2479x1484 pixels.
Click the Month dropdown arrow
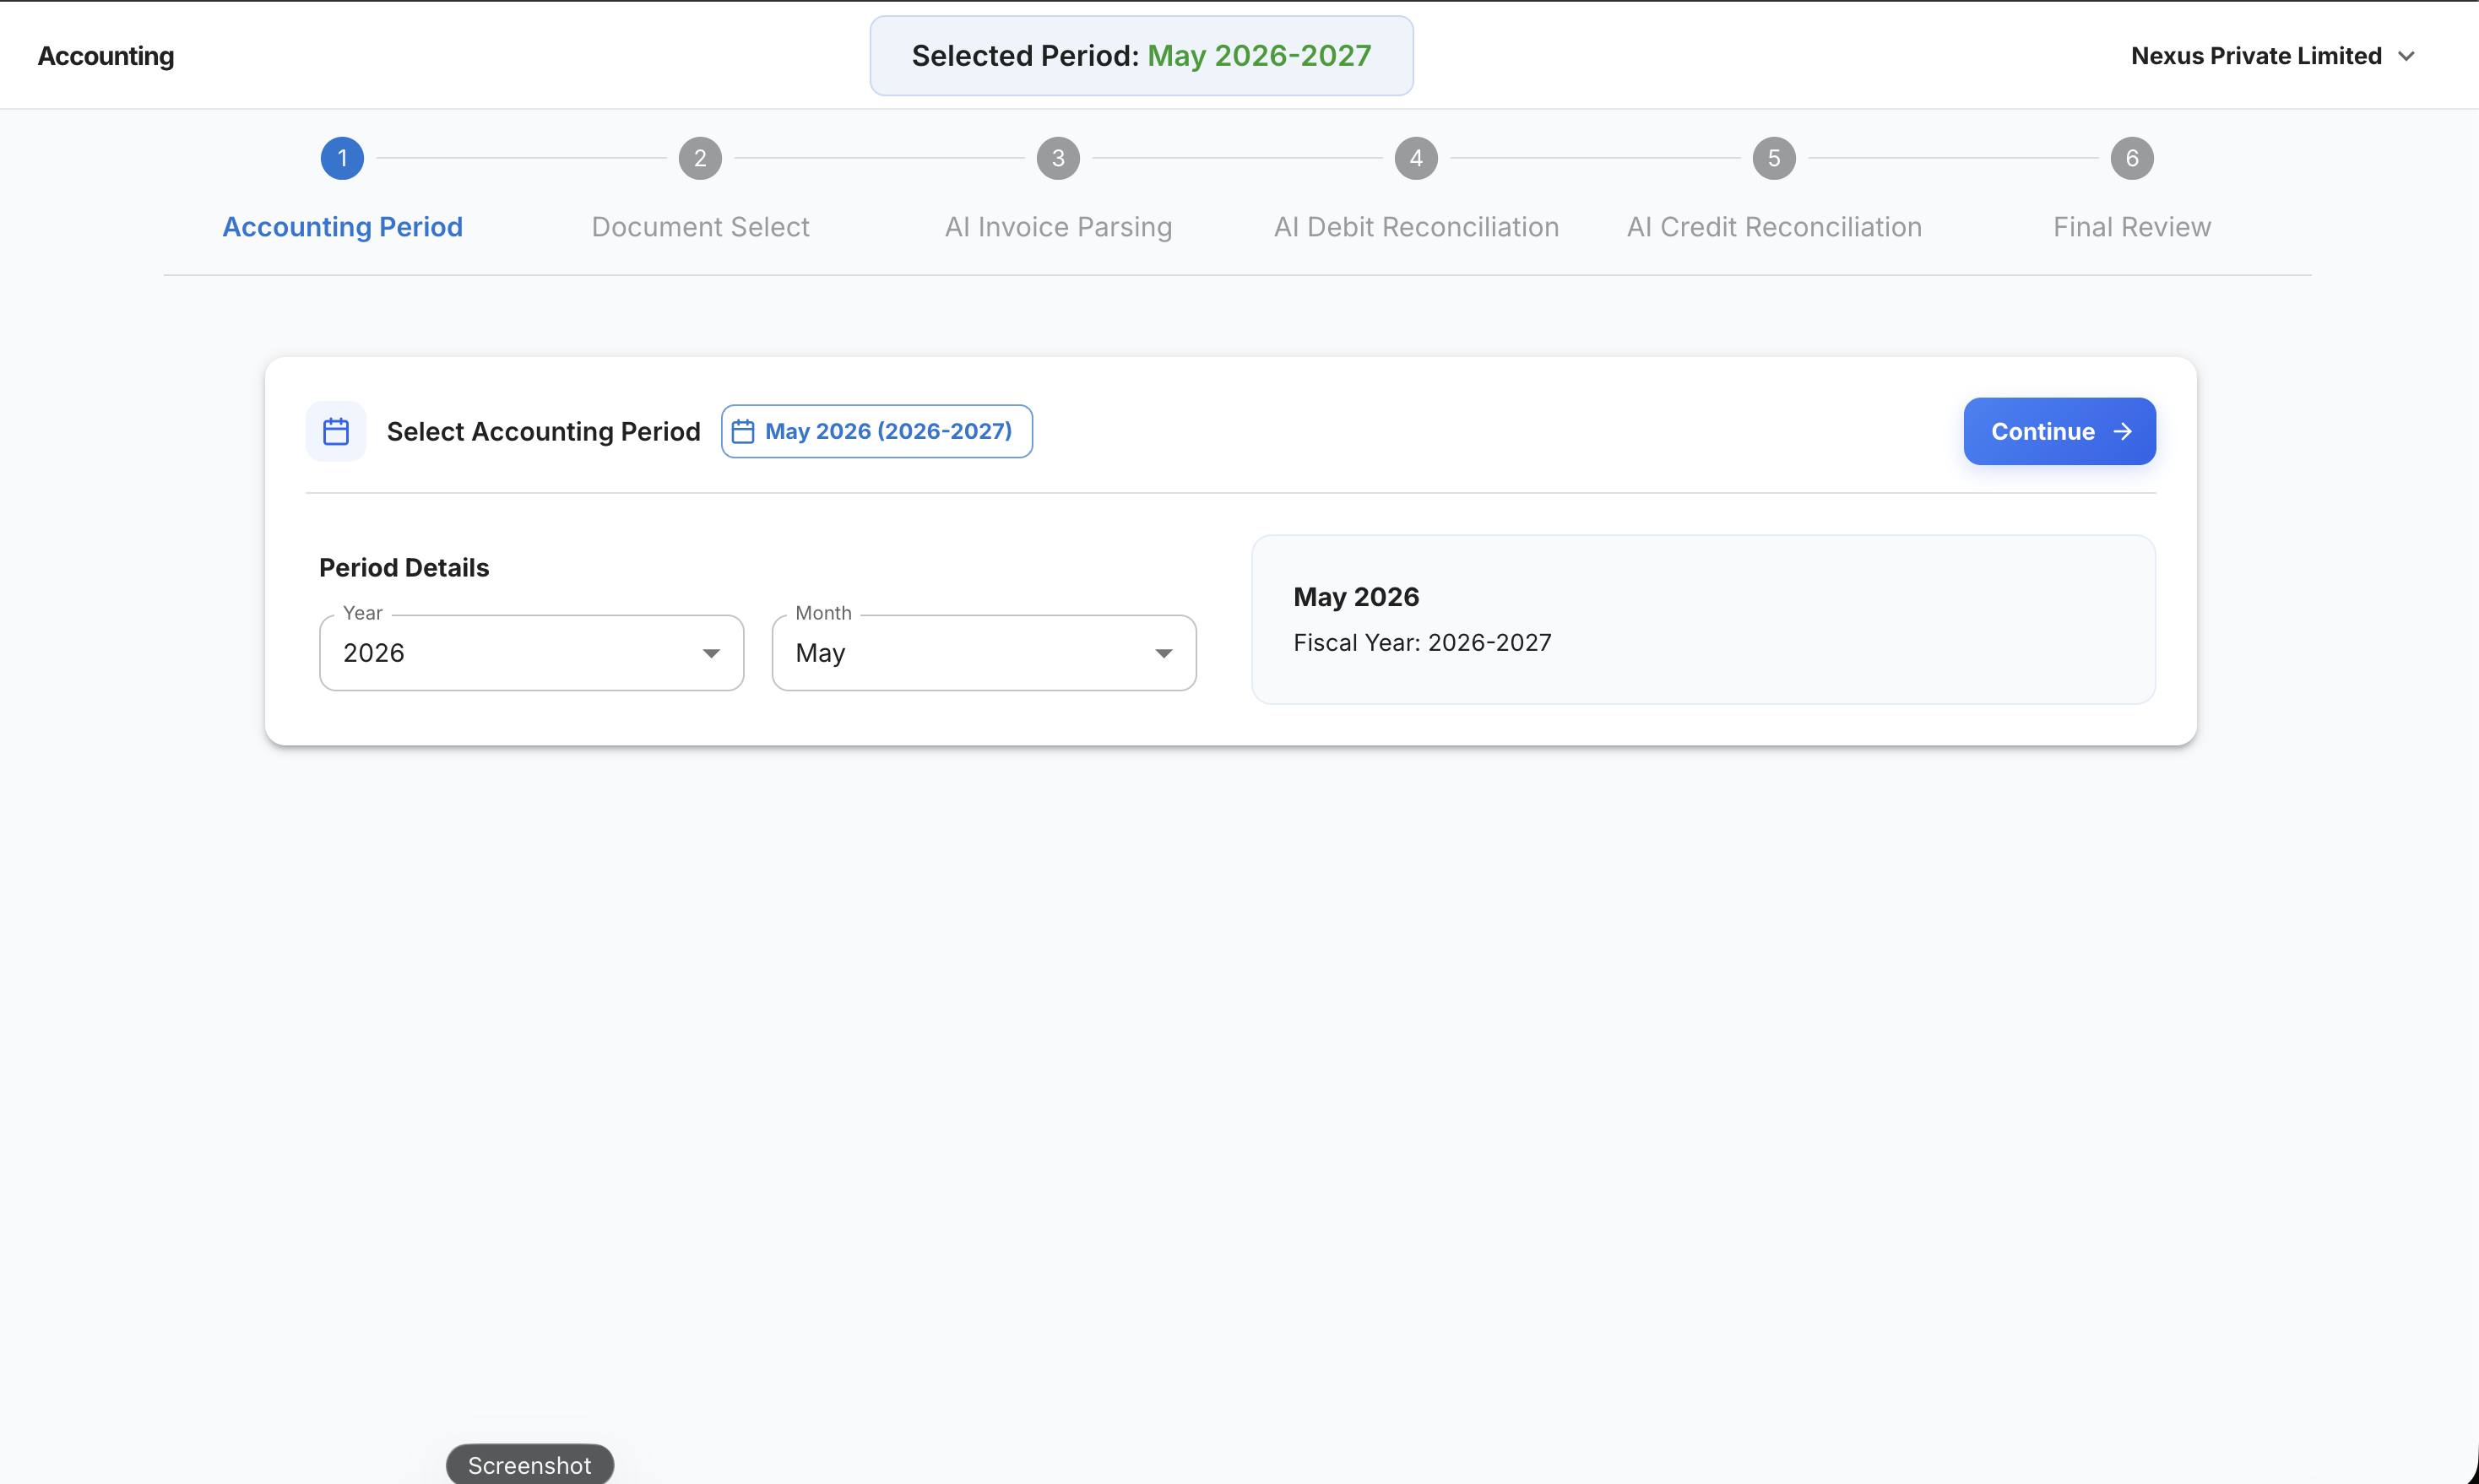tap(1164, 654)
